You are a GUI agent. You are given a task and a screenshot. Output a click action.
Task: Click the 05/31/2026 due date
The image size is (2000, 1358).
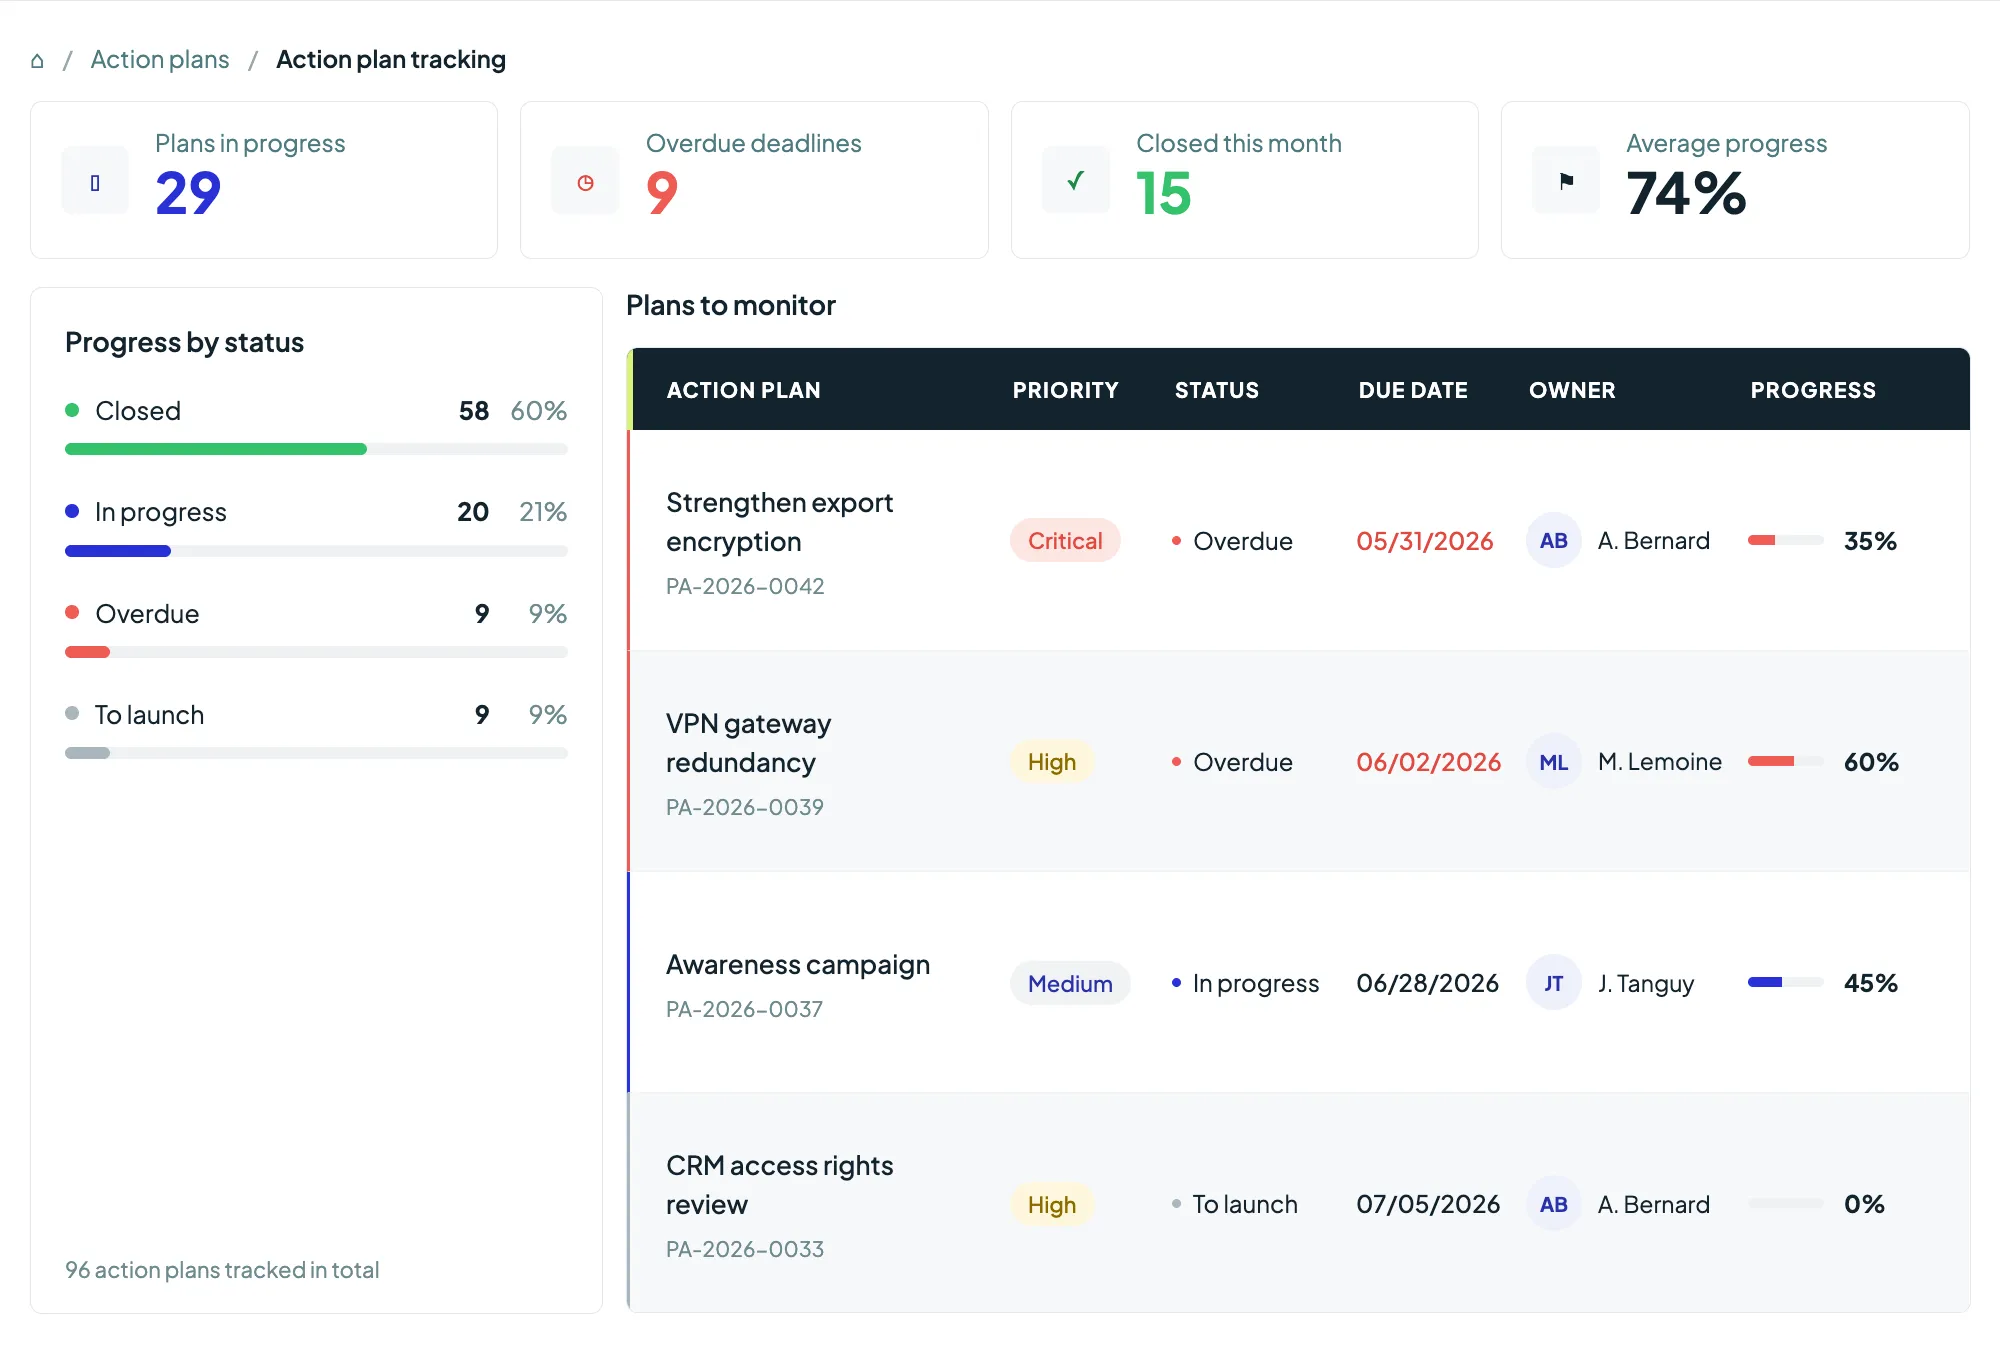[1424, 541]
